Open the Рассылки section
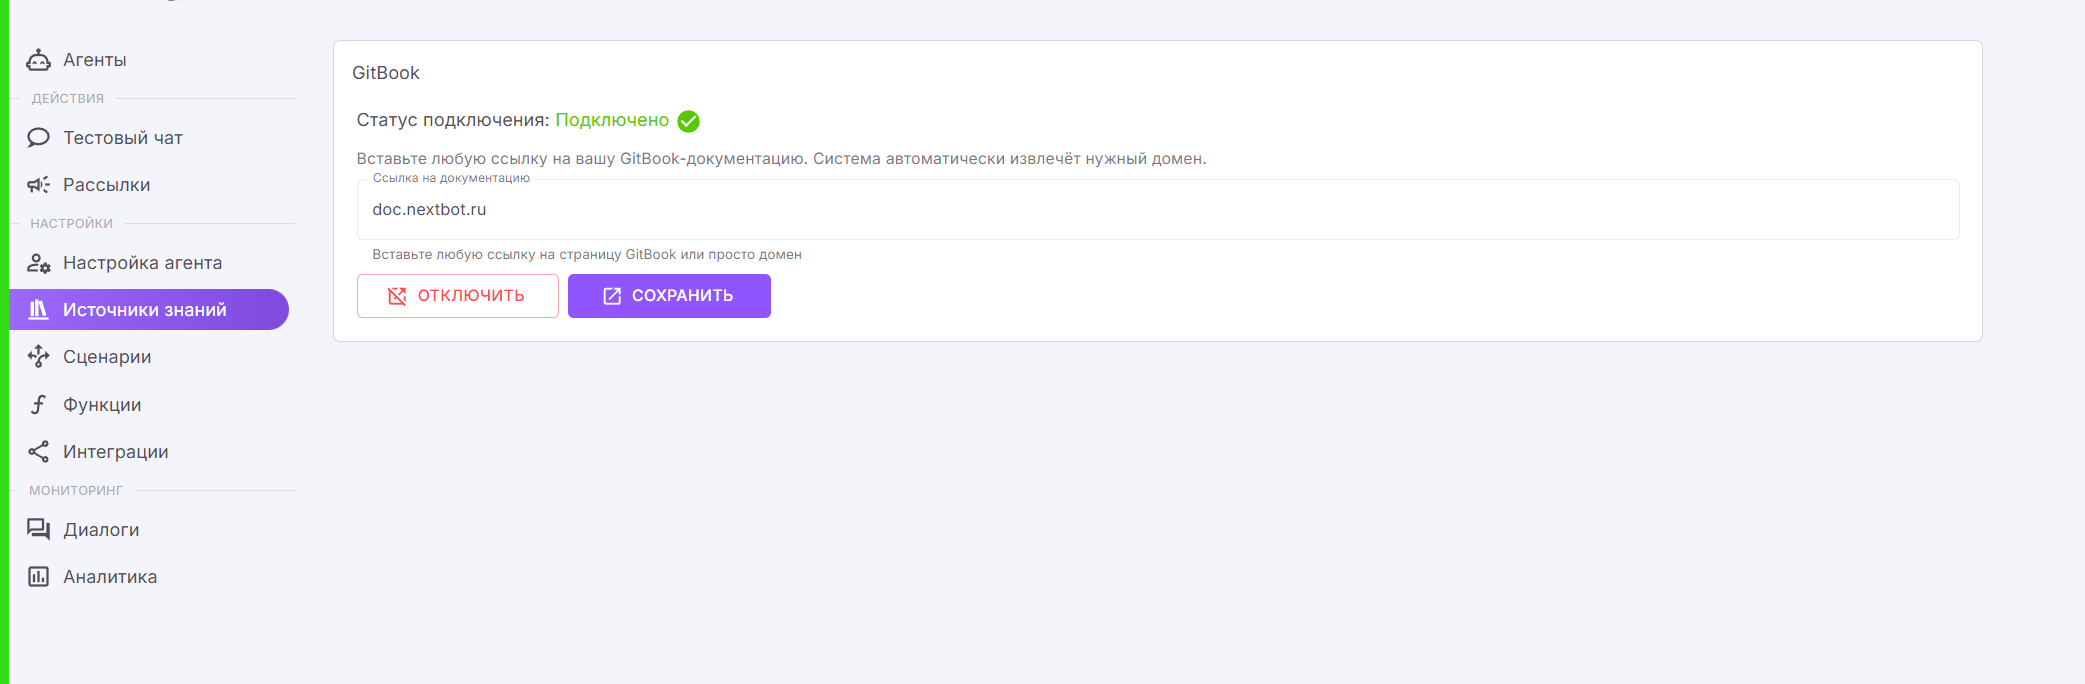The width and height of the screenshot is (2085, 684). click(x=107, y=185)
